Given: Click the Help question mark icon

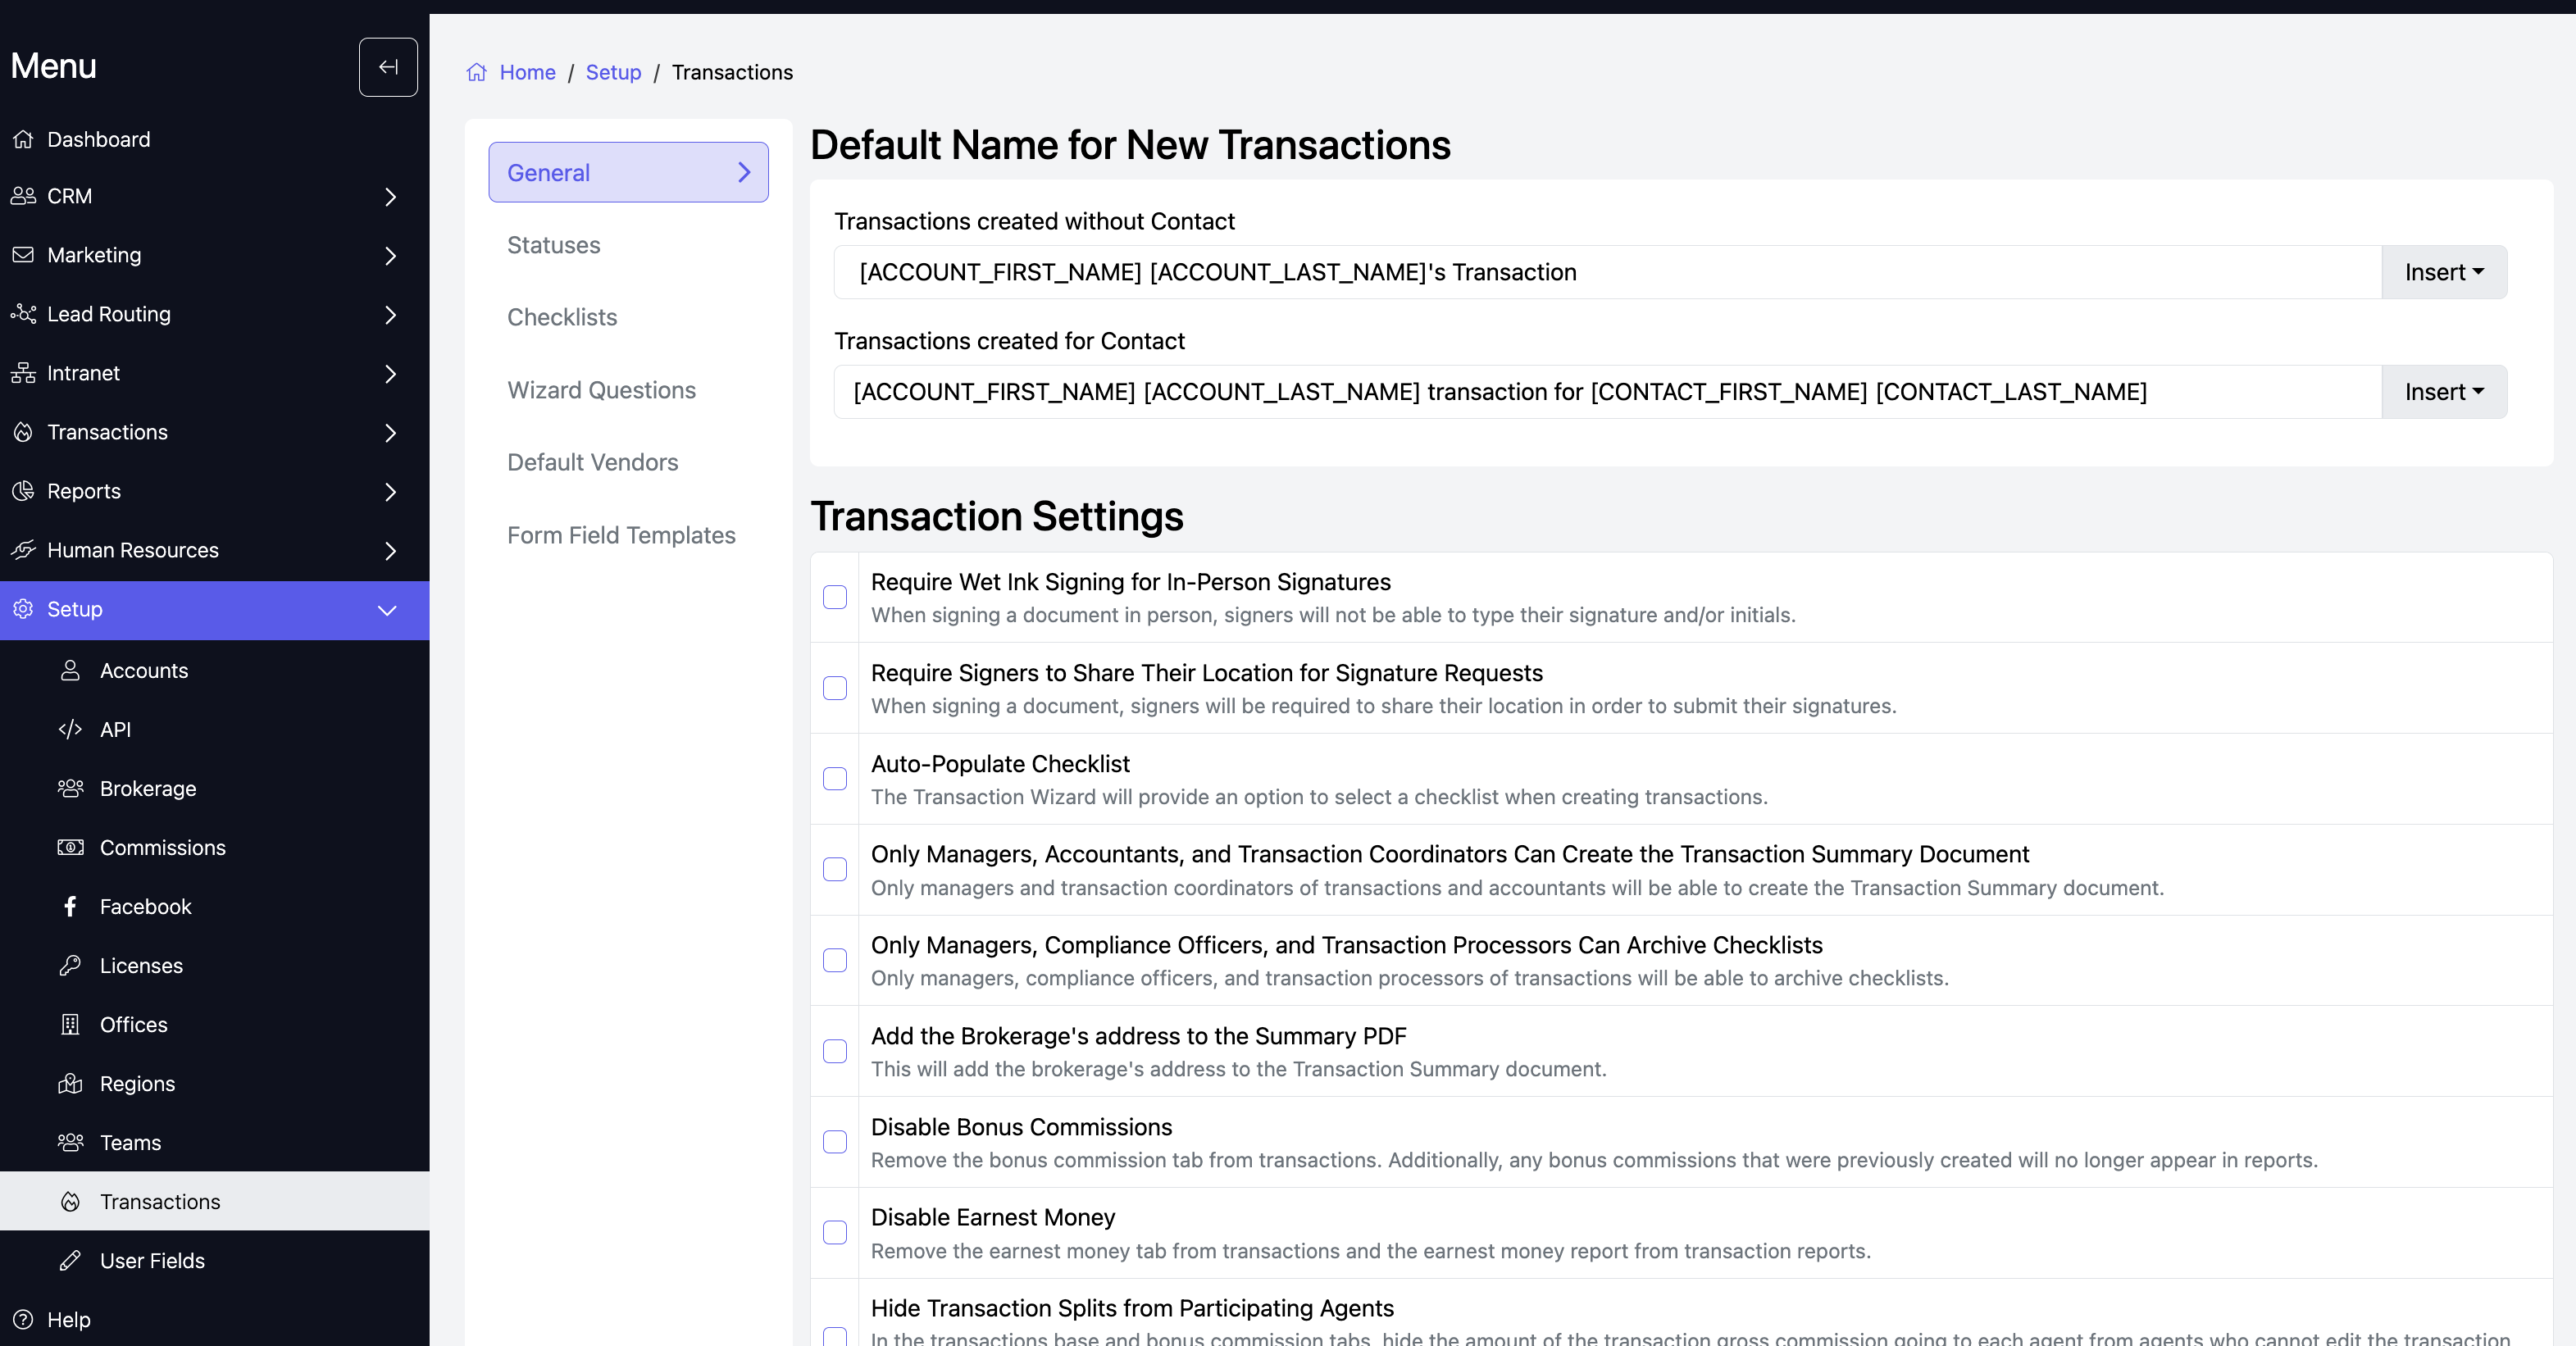Looking at the screenshot, I should 23,1319.
